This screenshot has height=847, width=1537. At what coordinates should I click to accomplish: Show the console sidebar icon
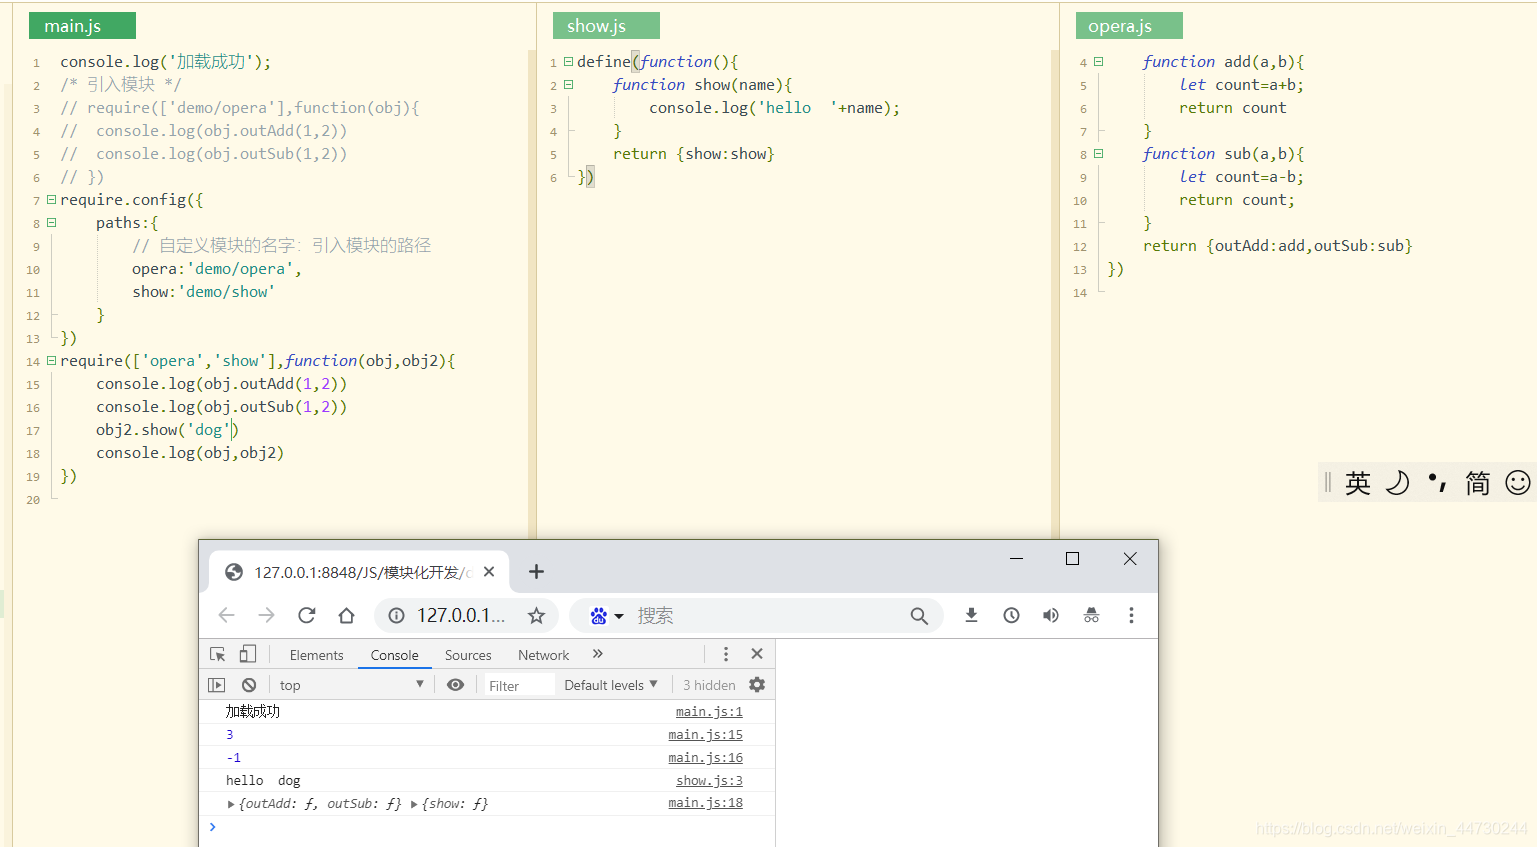click(x=216, y=685)
